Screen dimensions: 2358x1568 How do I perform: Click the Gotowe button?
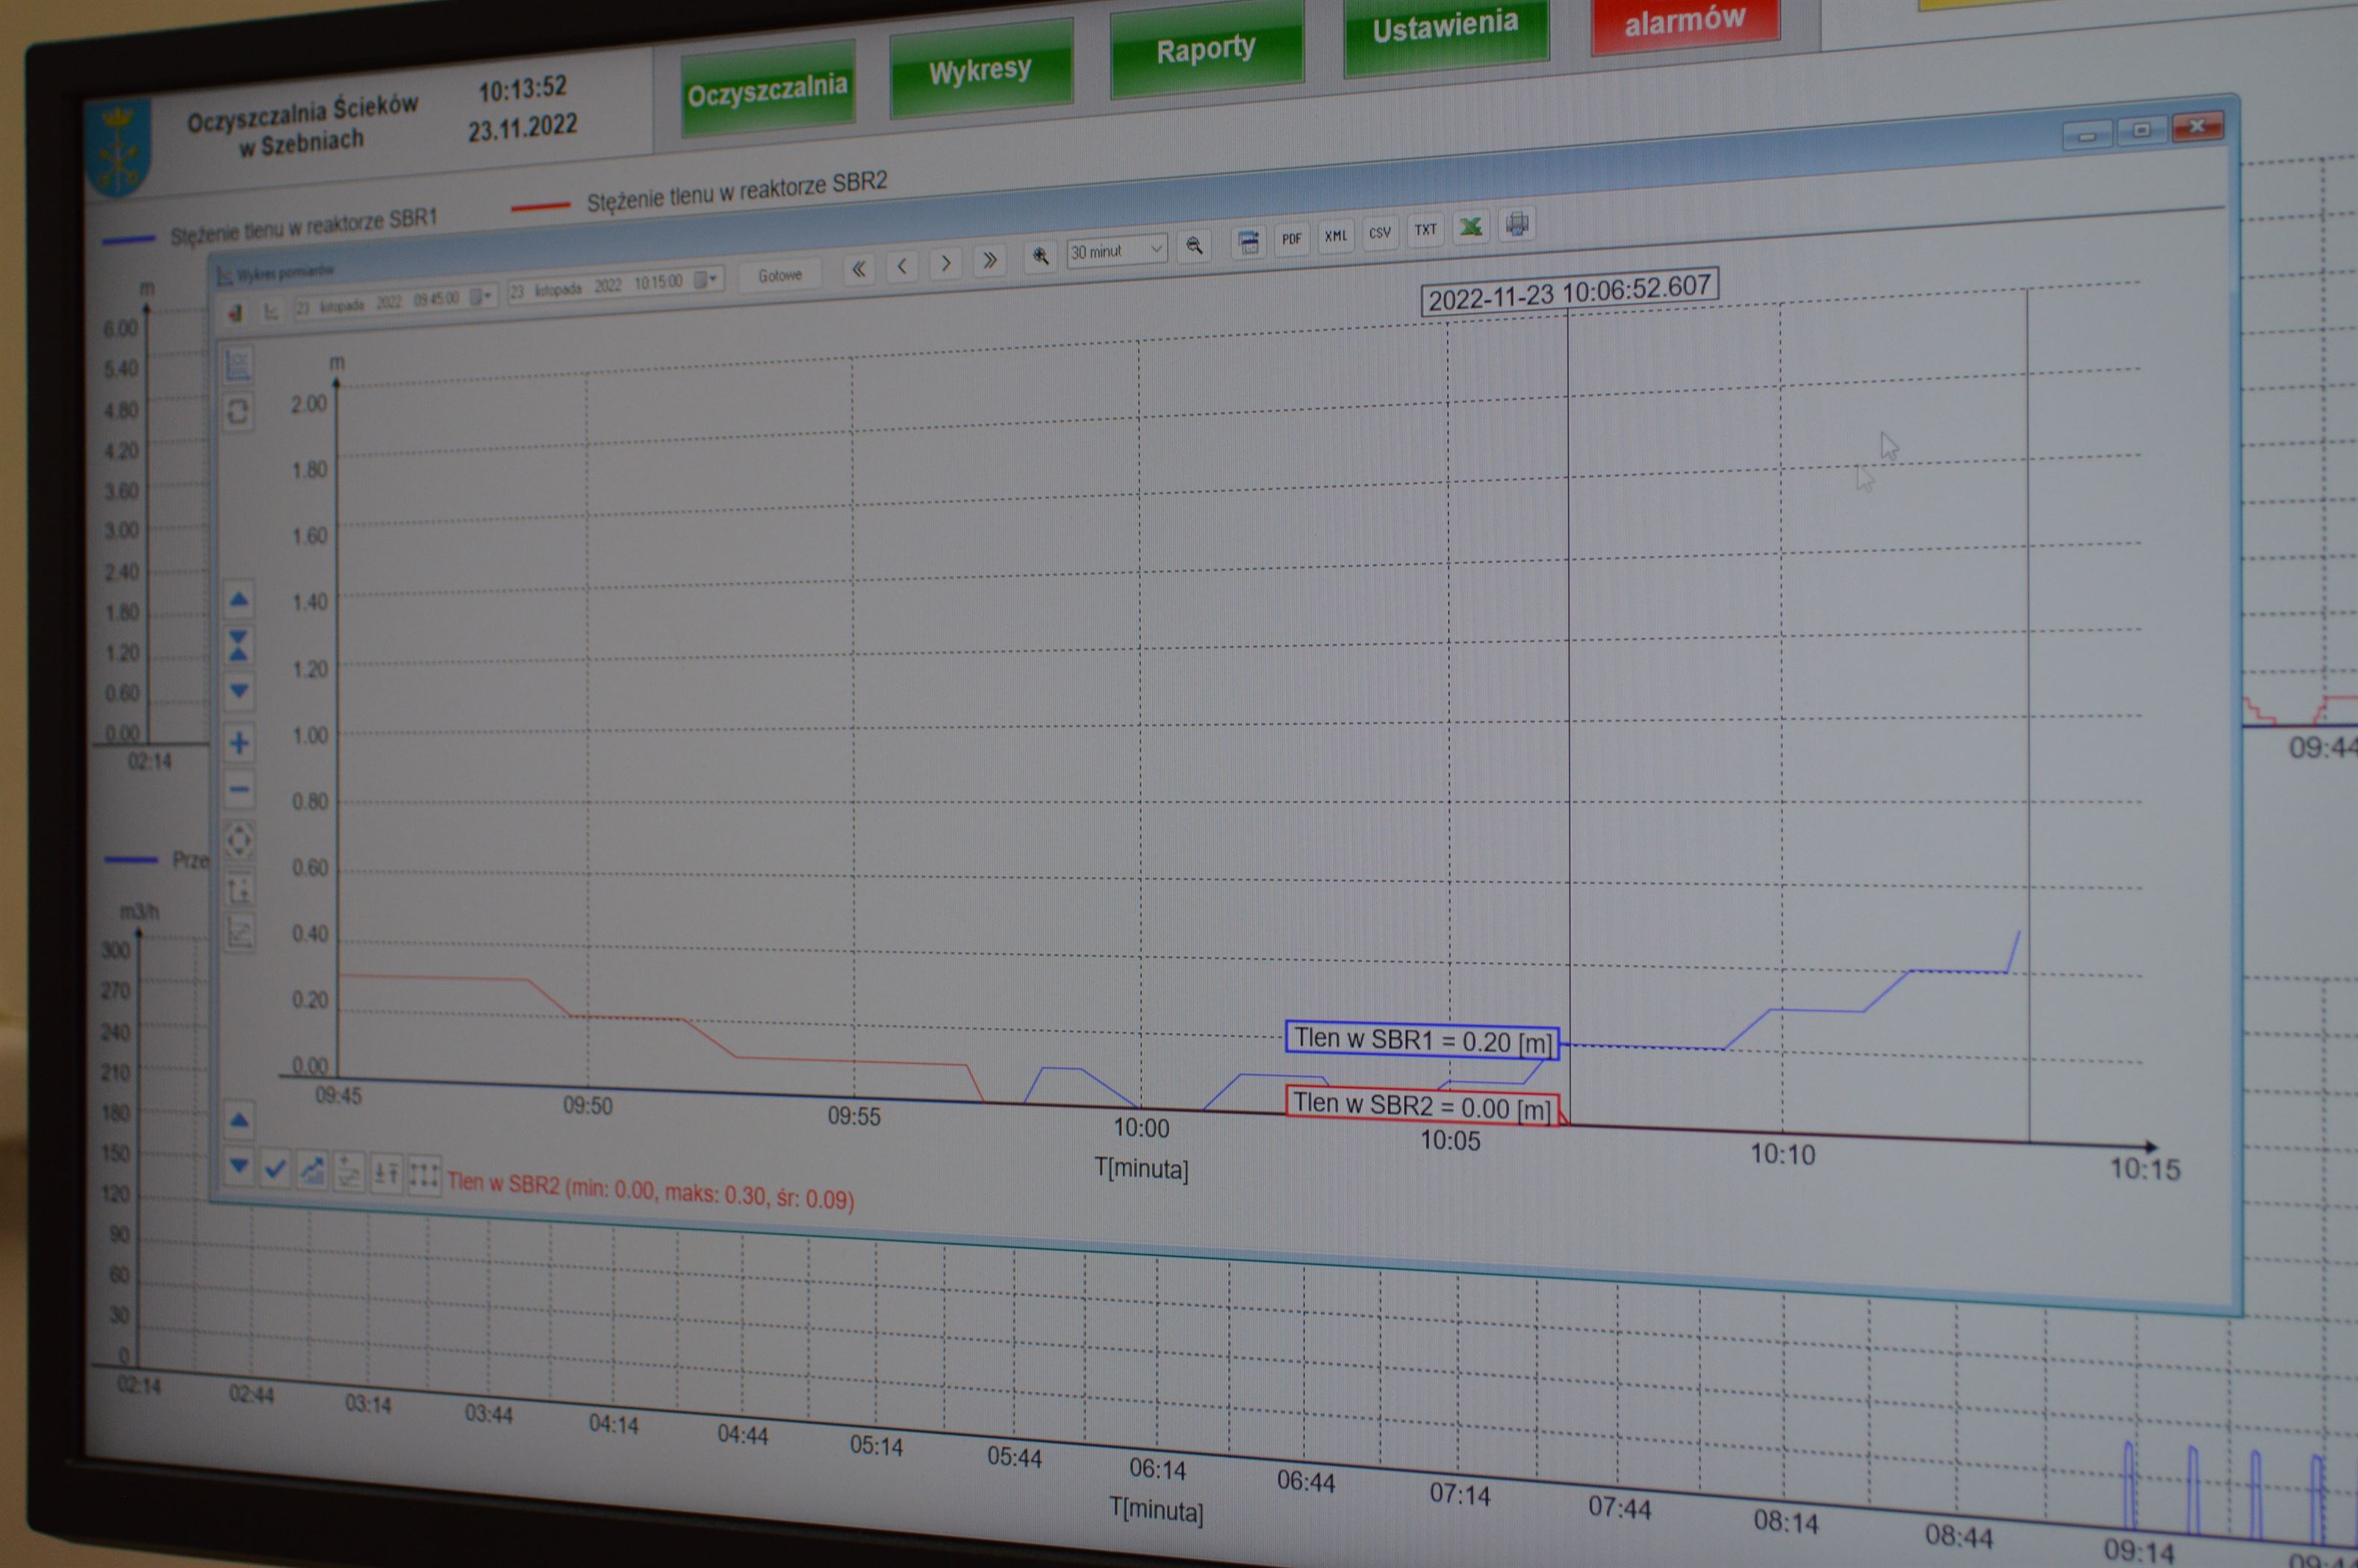tap(779, 275)
